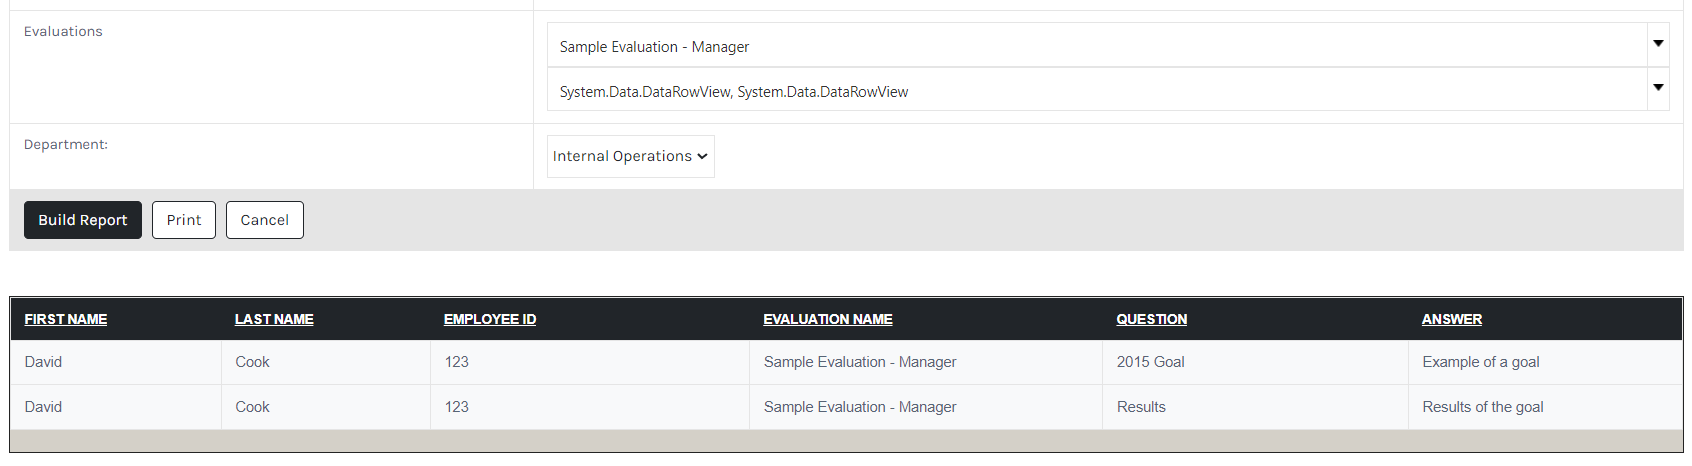Select the 'Example of a goal' answer cell
Screen dimensions: 1692x466
(x=1545, y=362)
